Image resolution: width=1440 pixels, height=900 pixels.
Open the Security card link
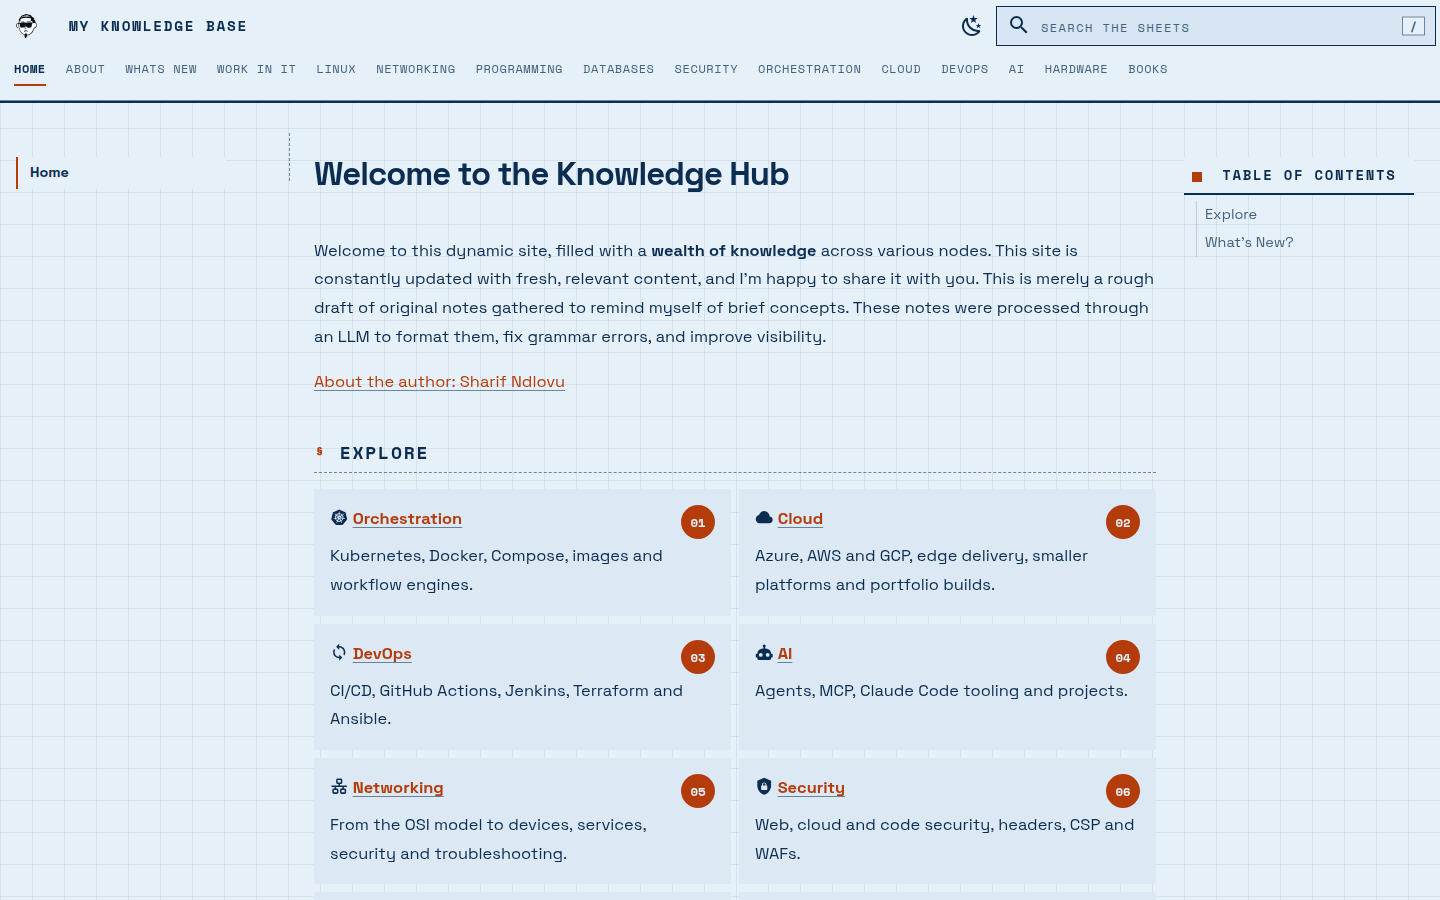tap(811, 788)
